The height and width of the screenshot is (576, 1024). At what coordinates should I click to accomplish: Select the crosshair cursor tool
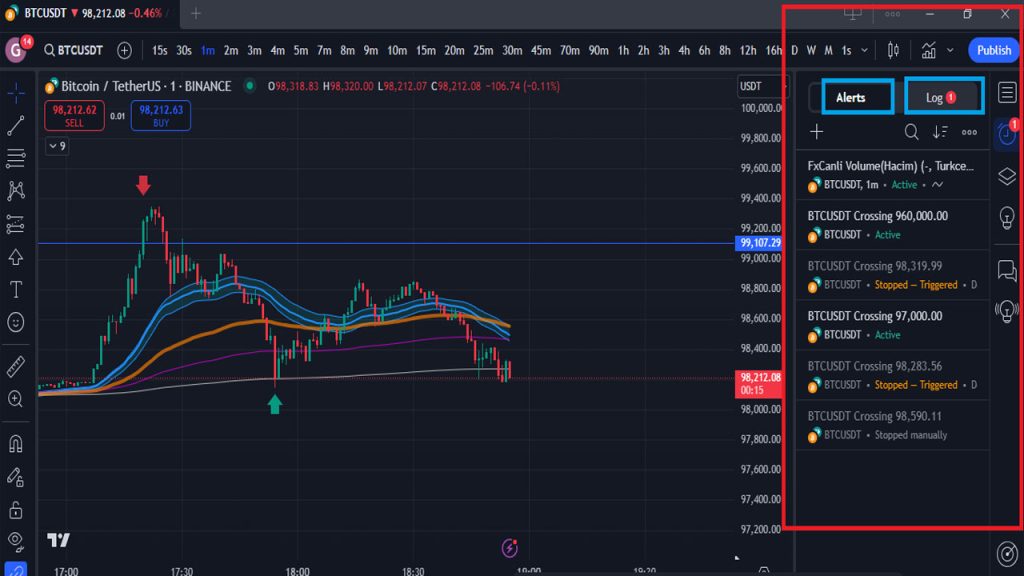pos(15,91)
